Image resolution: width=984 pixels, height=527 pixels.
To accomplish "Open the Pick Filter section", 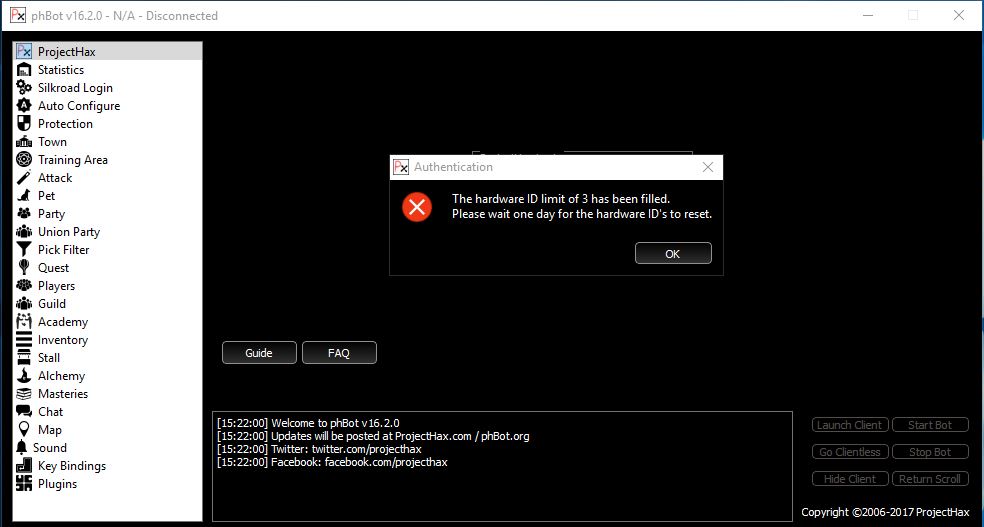I will point(63,250).
